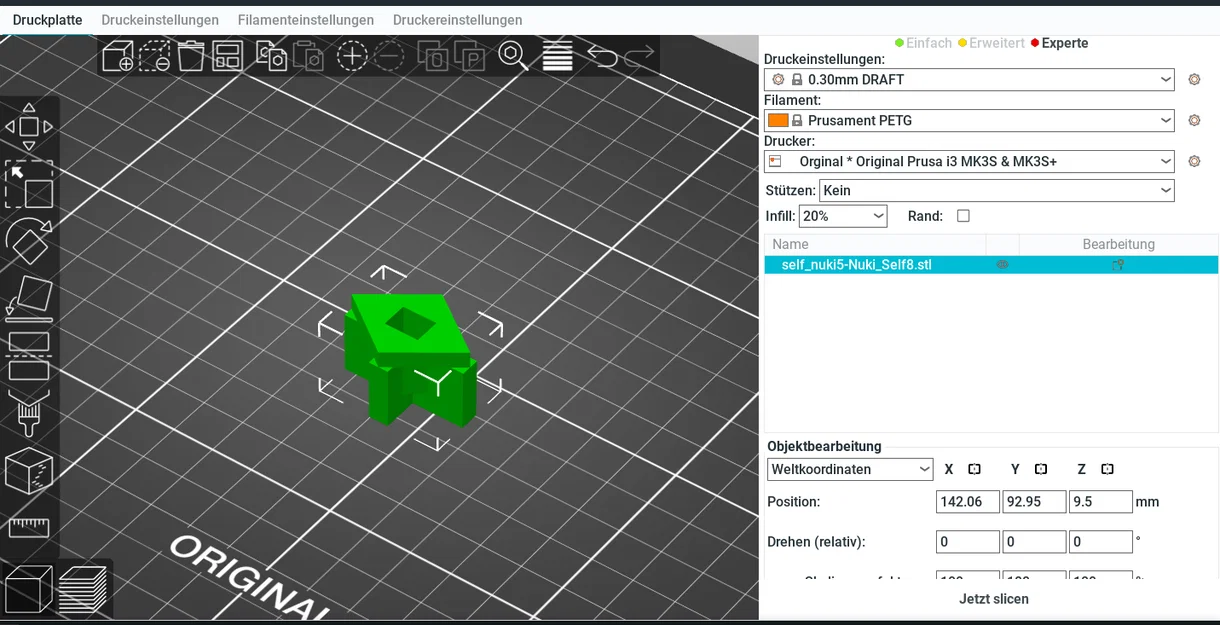Toggle visibility eye of self_nuki5-Nuki_Self8.stl

coord(1002,265)
